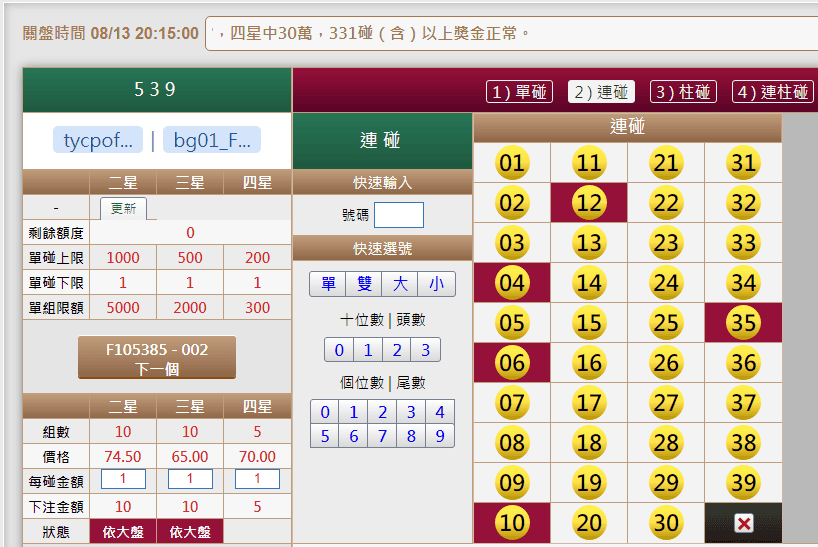This screenshot has width=818, height=547.
Task: Select ball number 30
Action: 666,522
